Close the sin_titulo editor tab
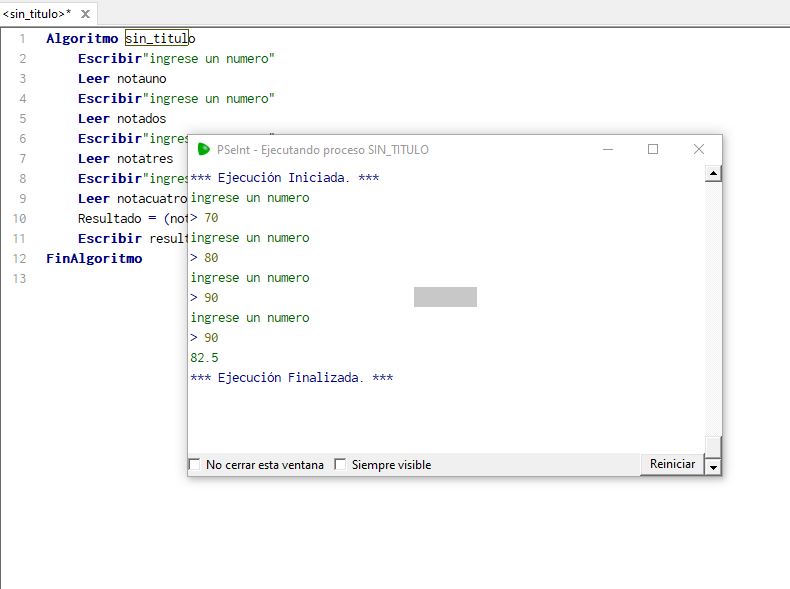 pos(85,14)
